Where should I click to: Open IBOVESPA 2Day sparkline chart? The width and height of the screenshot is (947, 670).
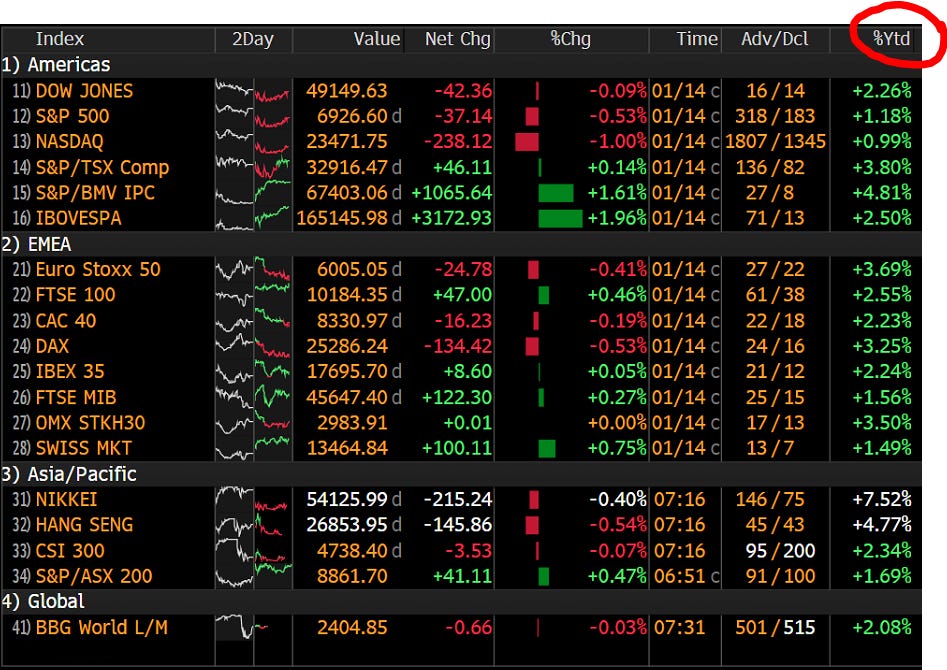click(253, 218)
